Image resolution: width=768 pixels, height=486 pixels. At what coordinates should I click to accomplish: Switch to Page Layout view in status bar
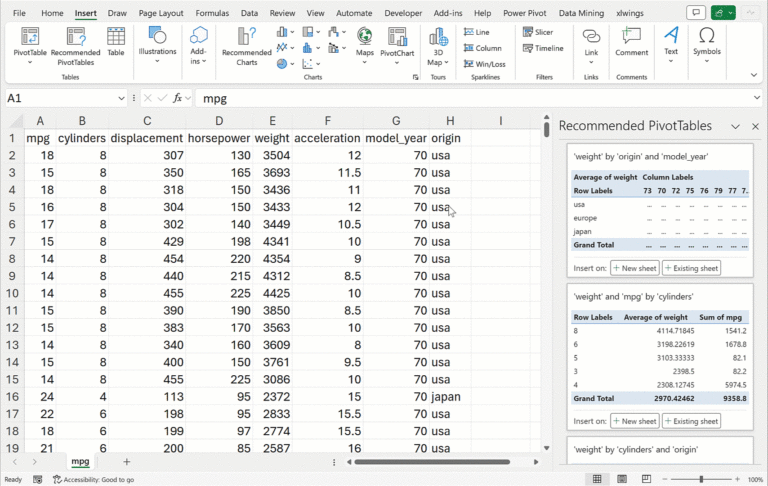(623, 479)
